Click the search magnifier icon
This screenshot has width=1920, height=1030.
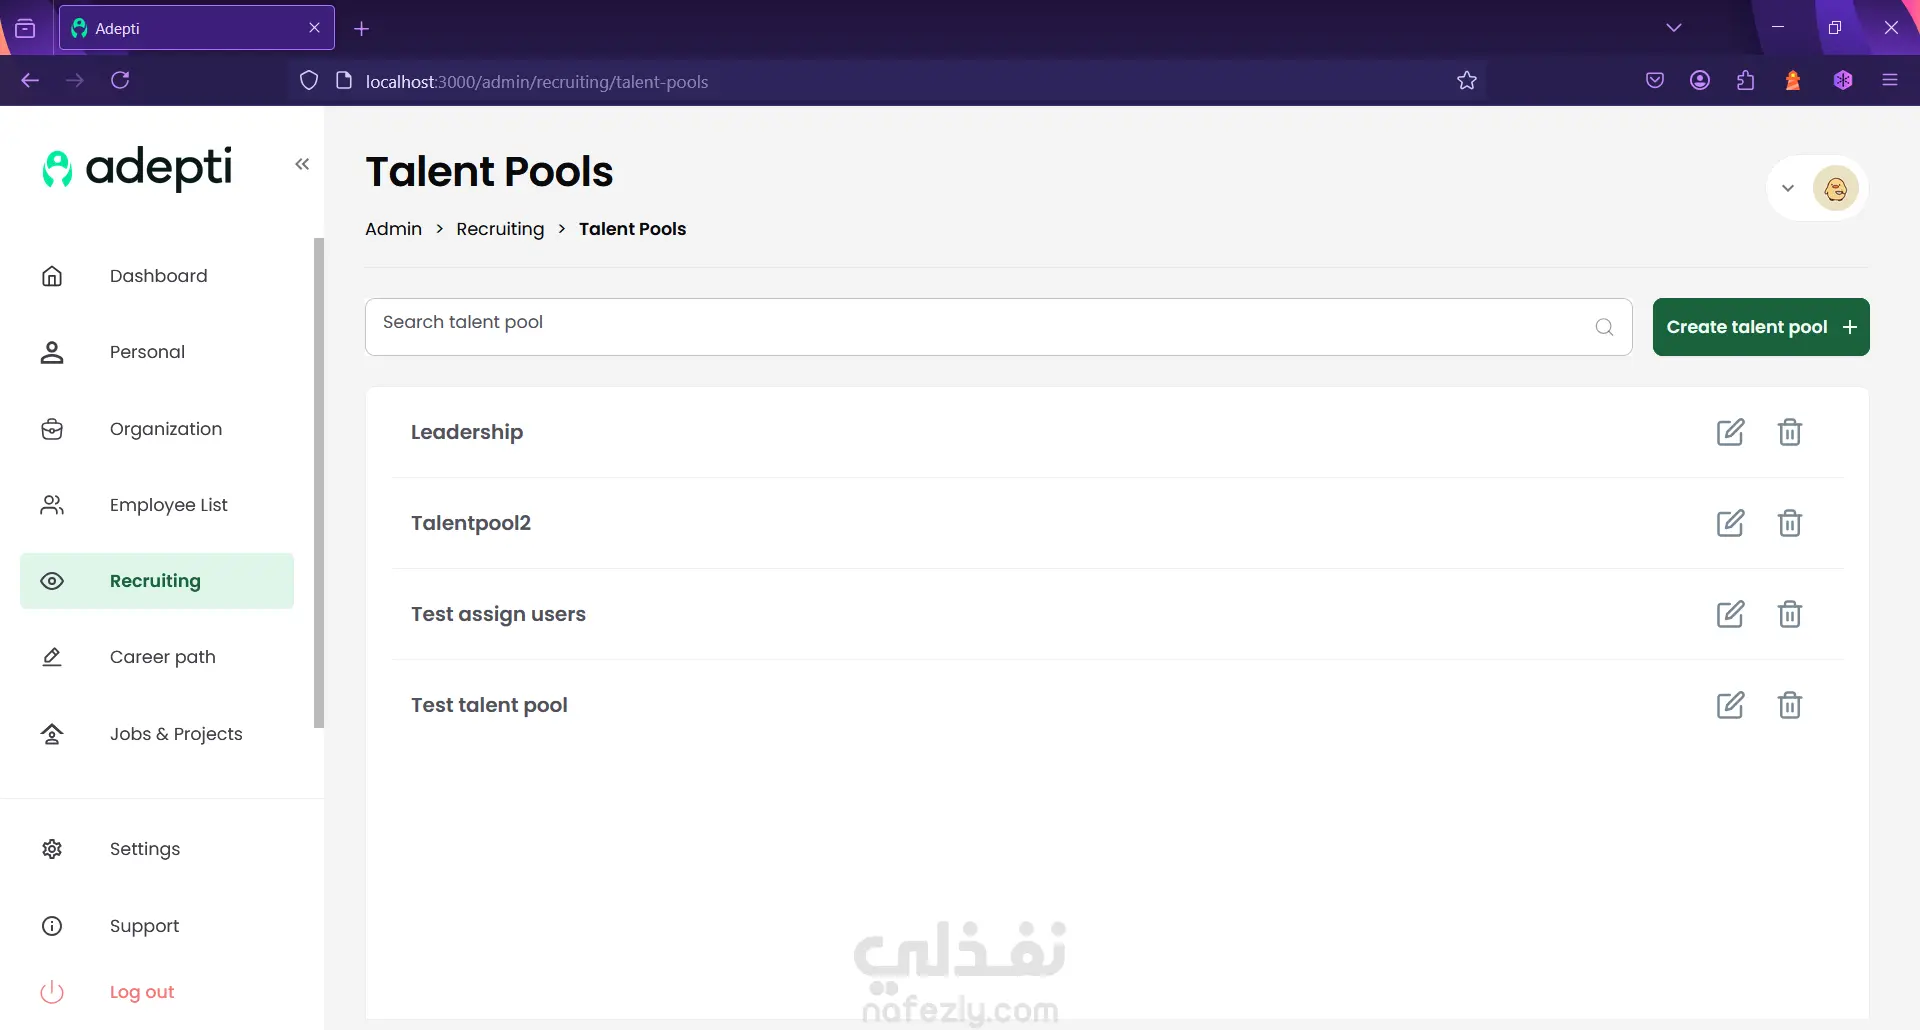[1604, 327]
